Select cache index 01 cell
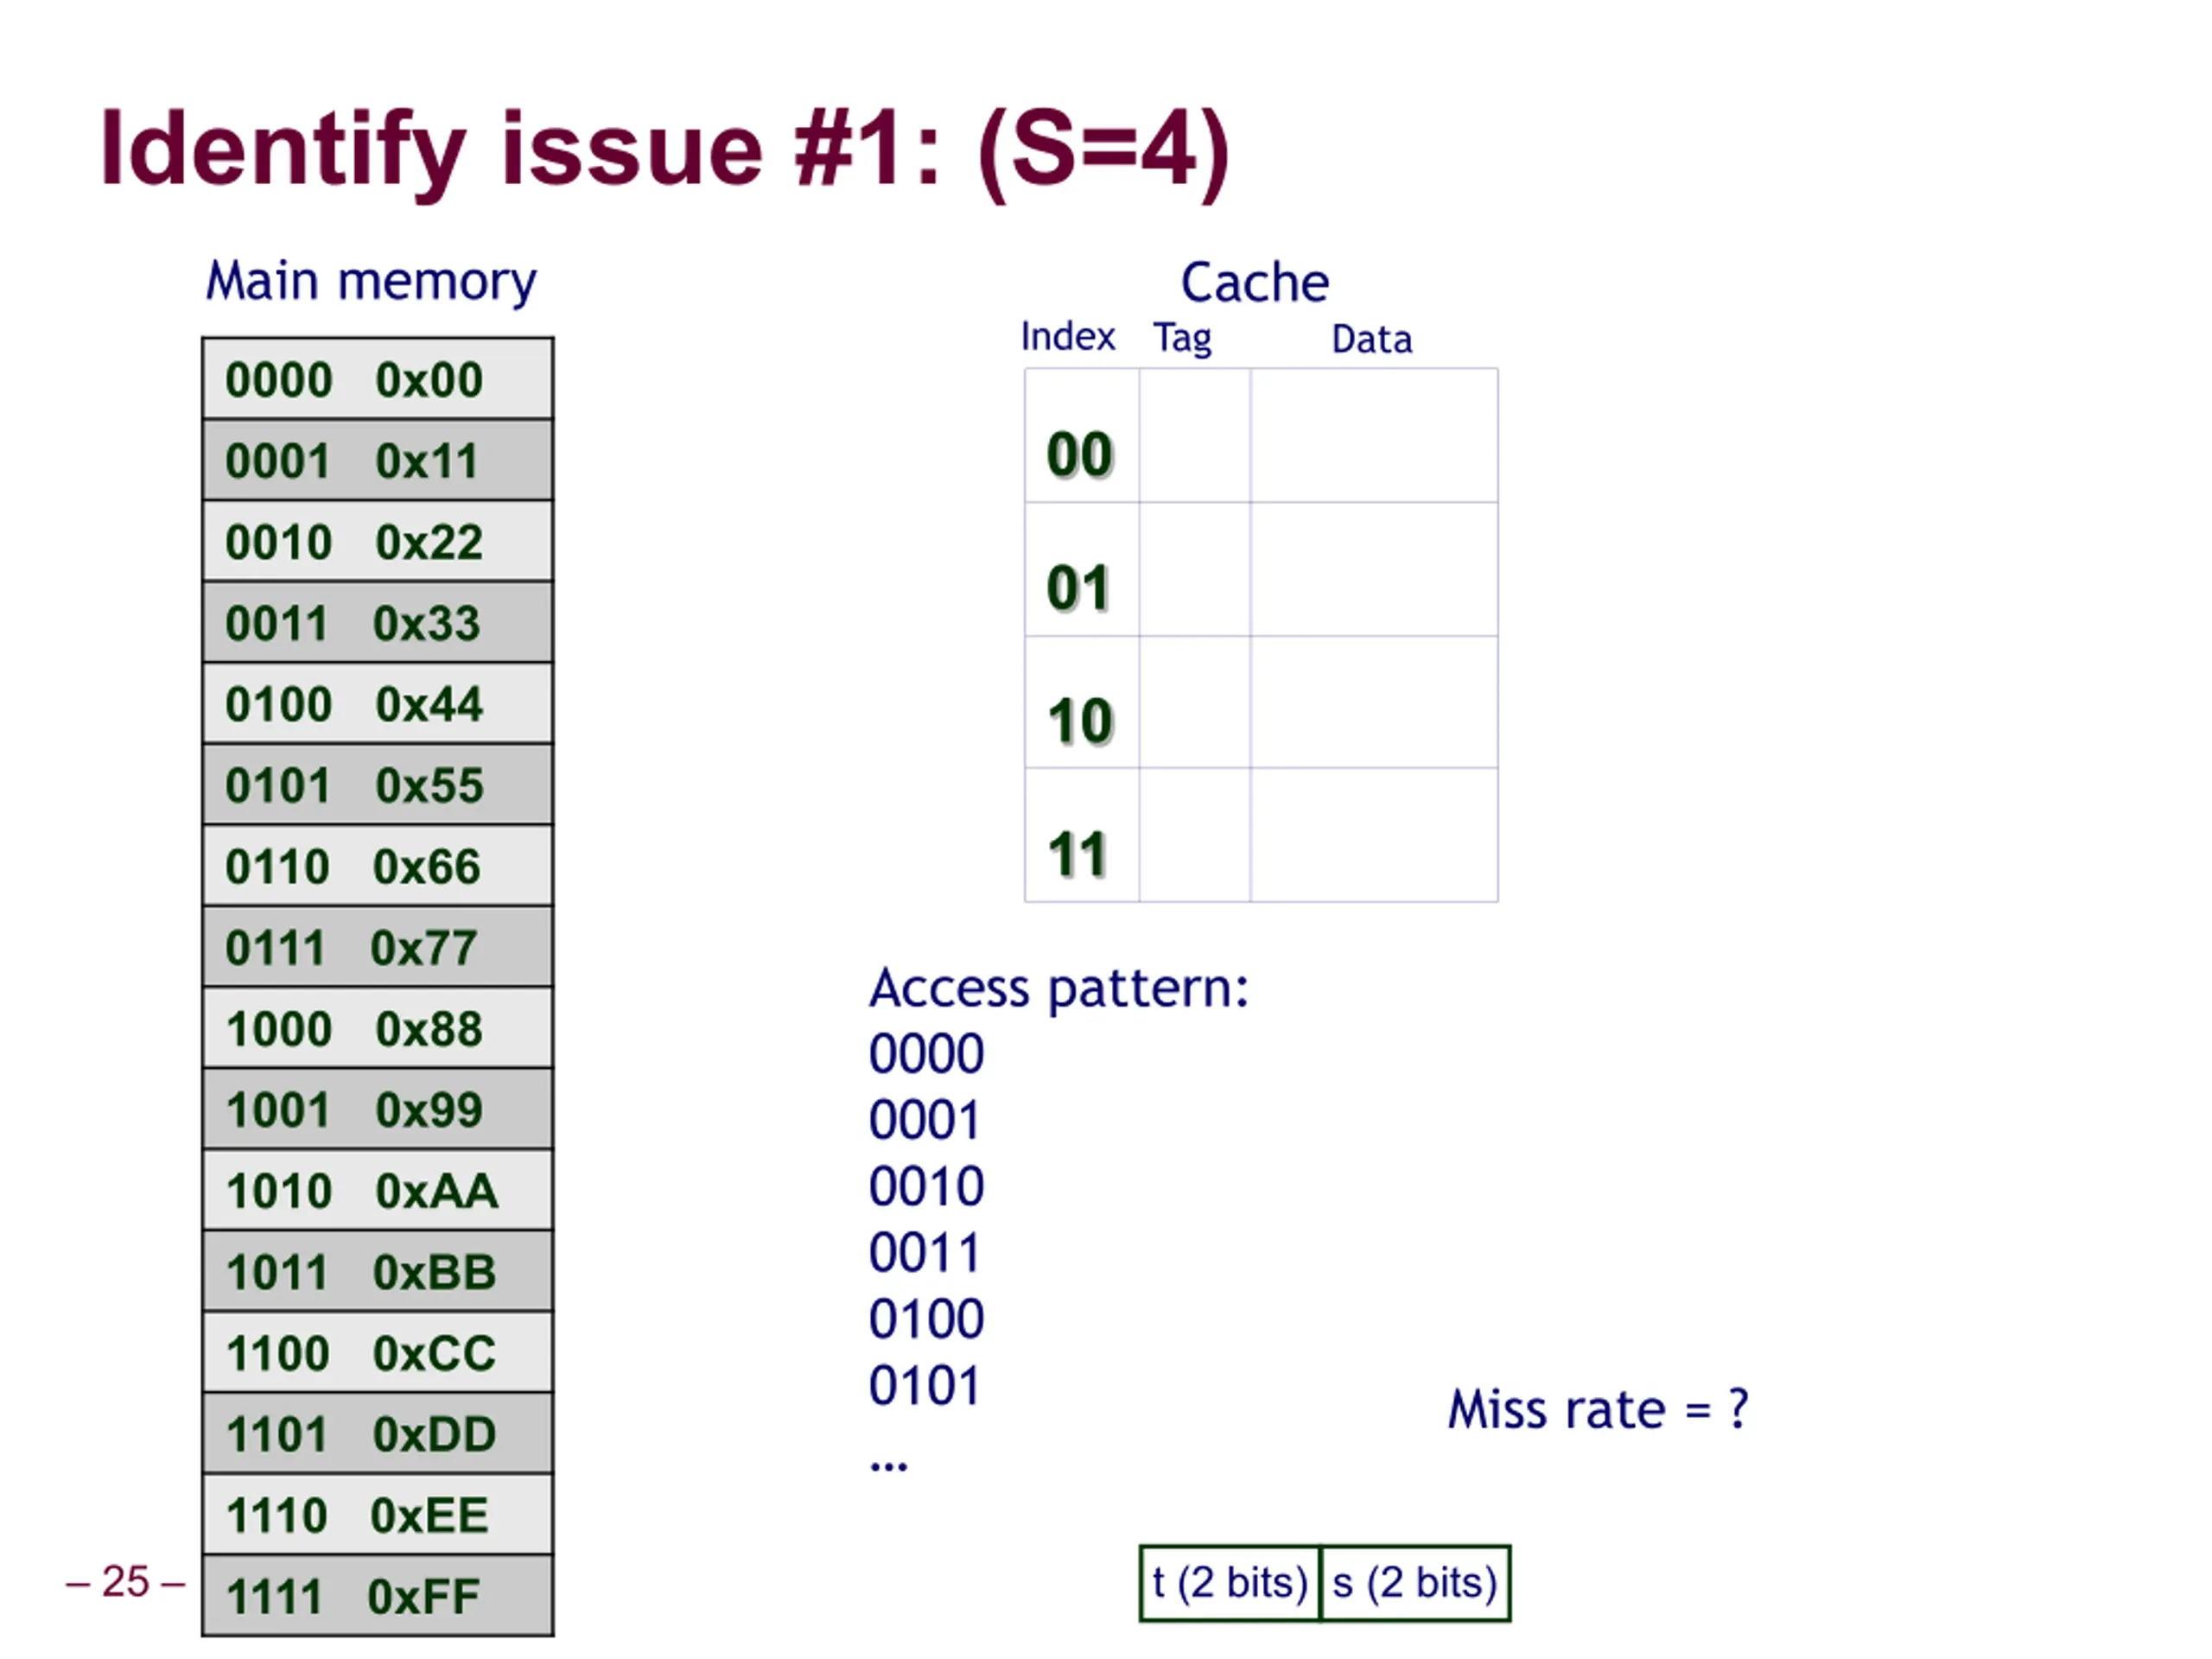 click(x=1082, y=569)
